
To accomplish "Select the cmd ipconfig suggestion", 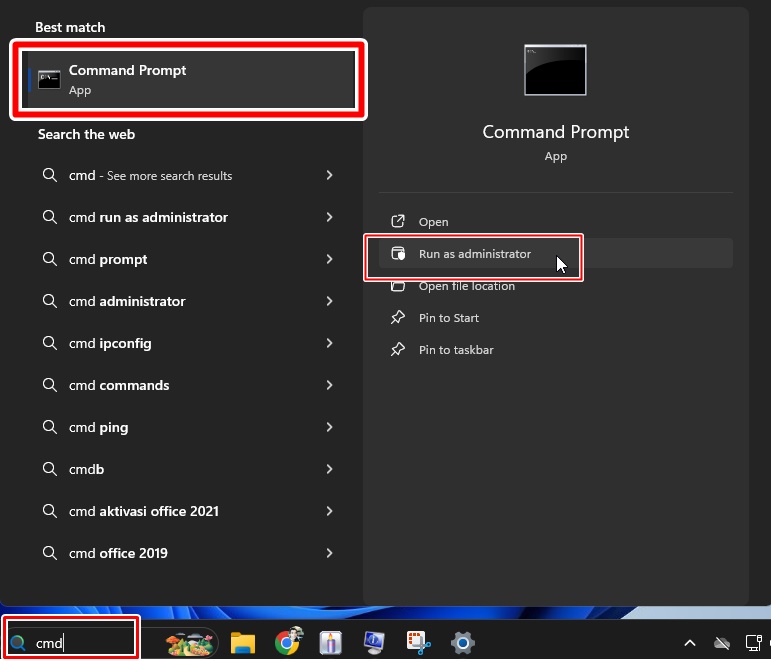I will pos(188,343).
